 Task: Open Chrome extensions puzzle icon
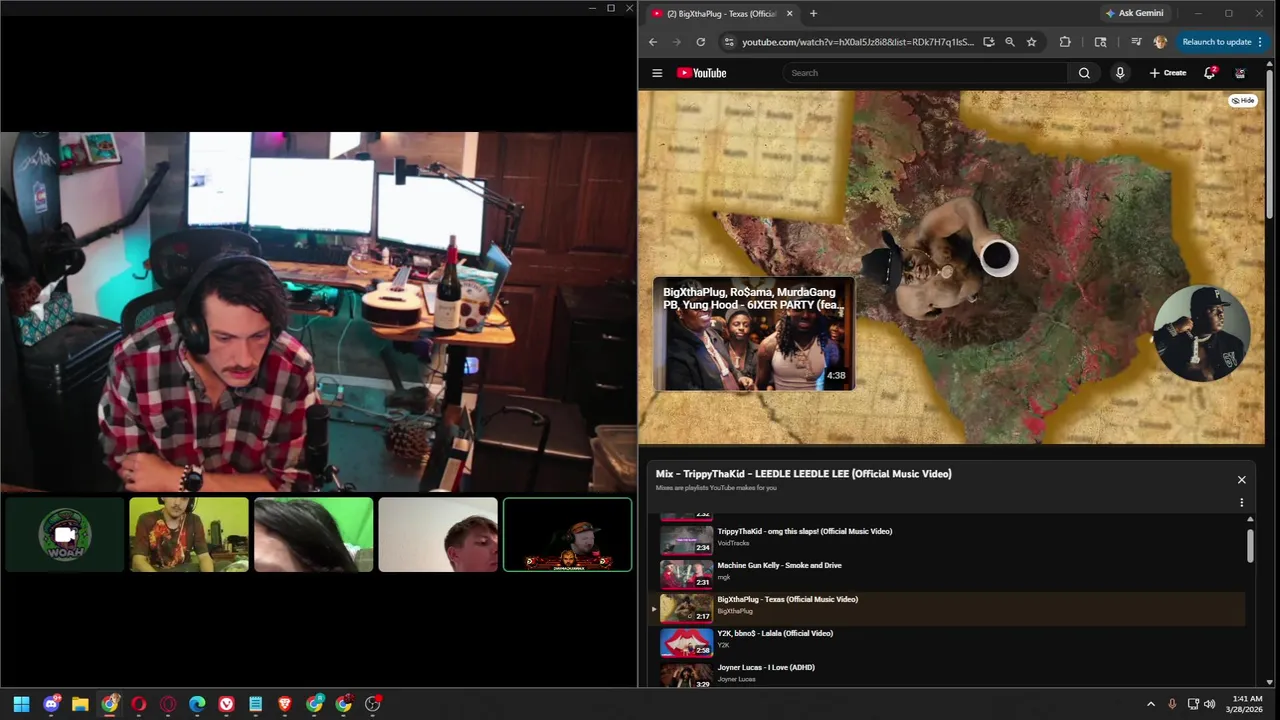pyautogui.click(x=1065, y=42)
